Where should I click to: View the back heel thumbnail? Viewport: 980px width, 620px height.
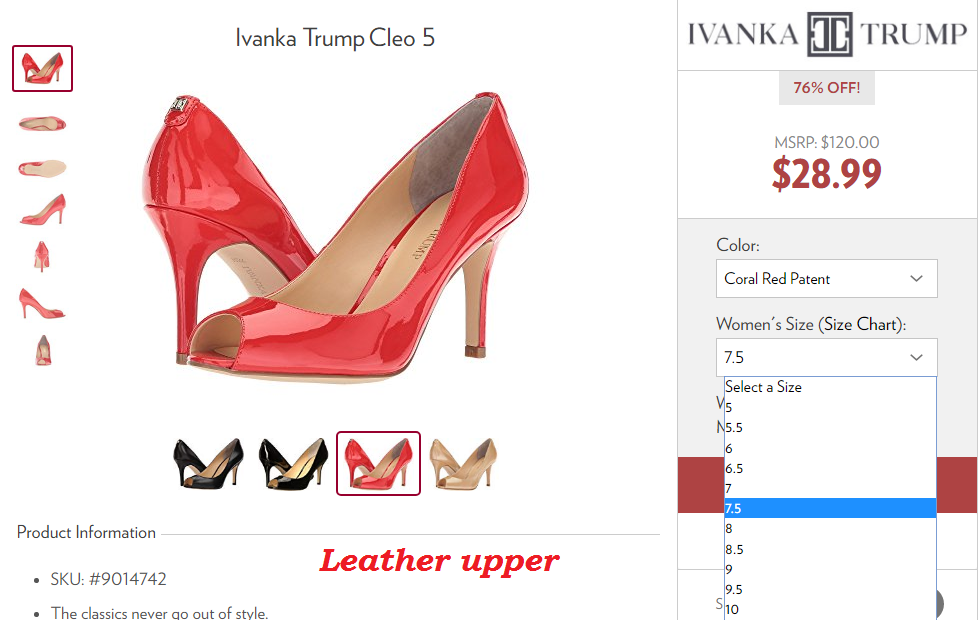[x=42, y=350]
